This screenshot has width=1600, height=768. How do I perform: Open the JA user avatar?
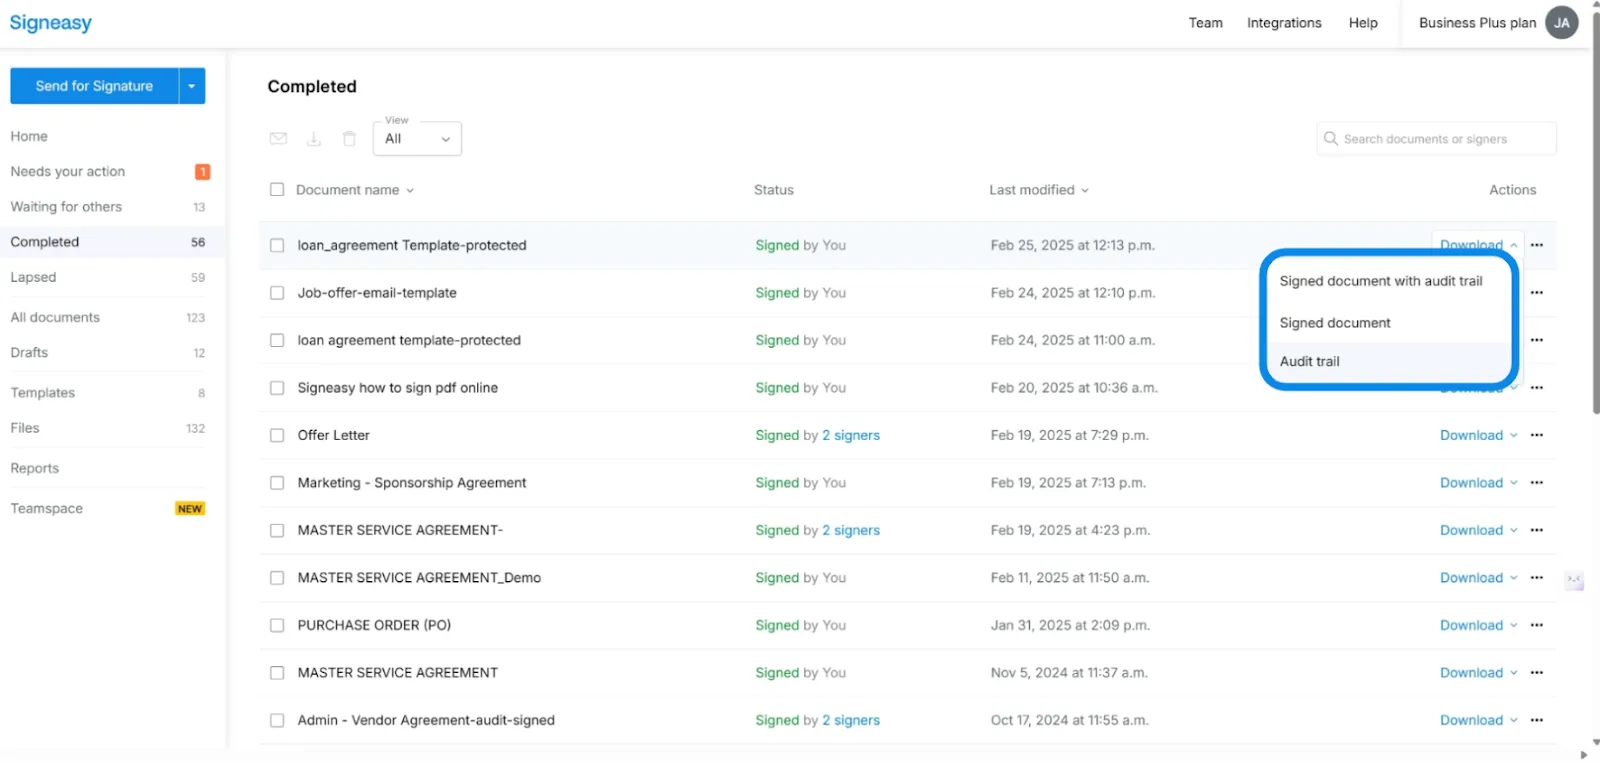pos(1561,23)
